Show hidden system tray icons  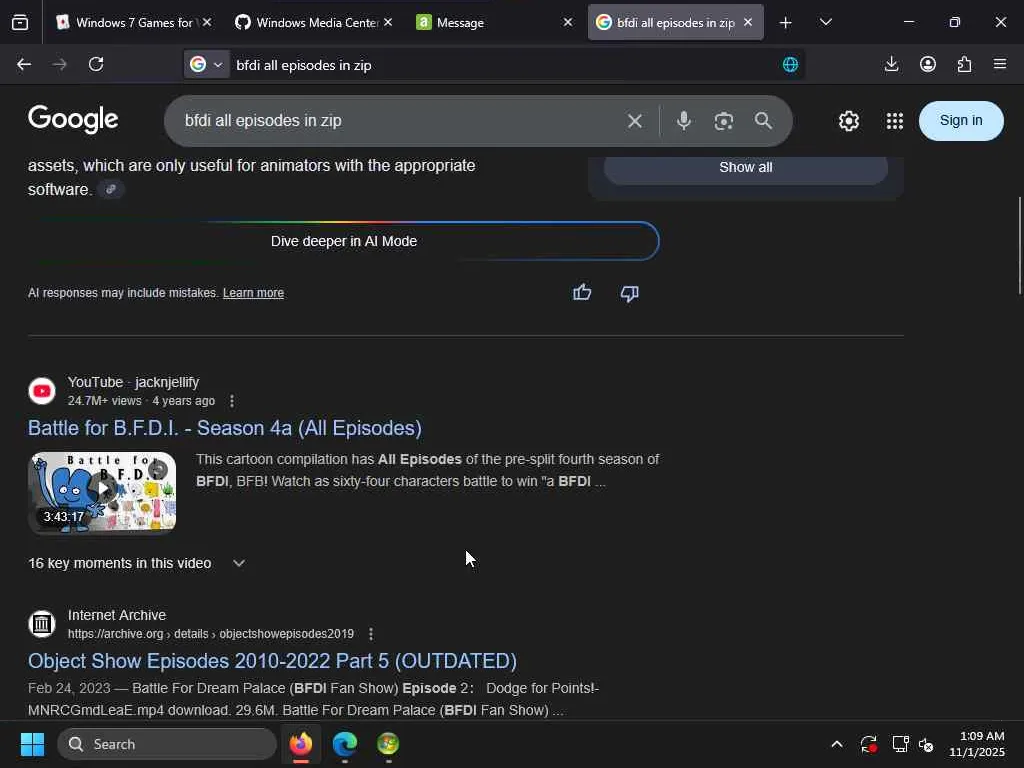click(x=837, y=744)
